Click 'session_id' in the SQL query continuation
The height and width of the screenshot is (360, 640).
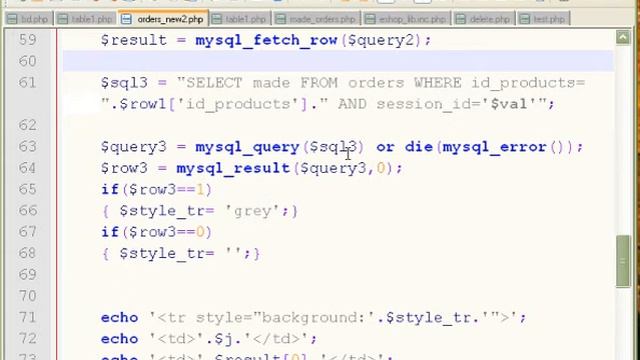coord(424,104)
